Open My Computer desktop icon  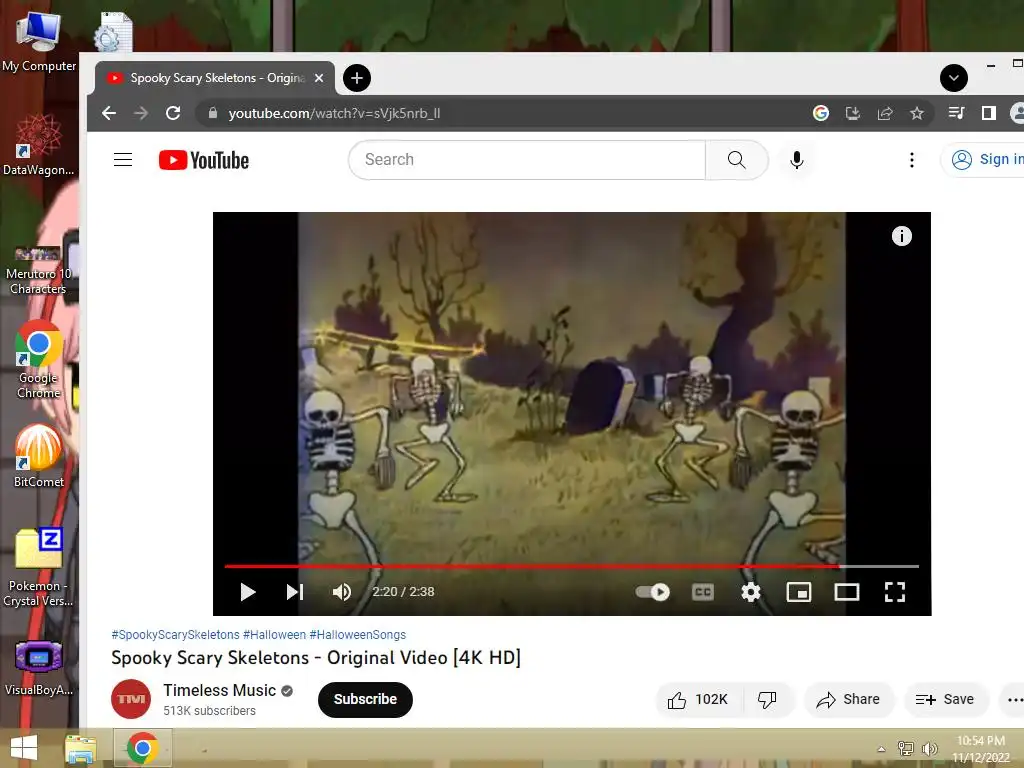39,41
